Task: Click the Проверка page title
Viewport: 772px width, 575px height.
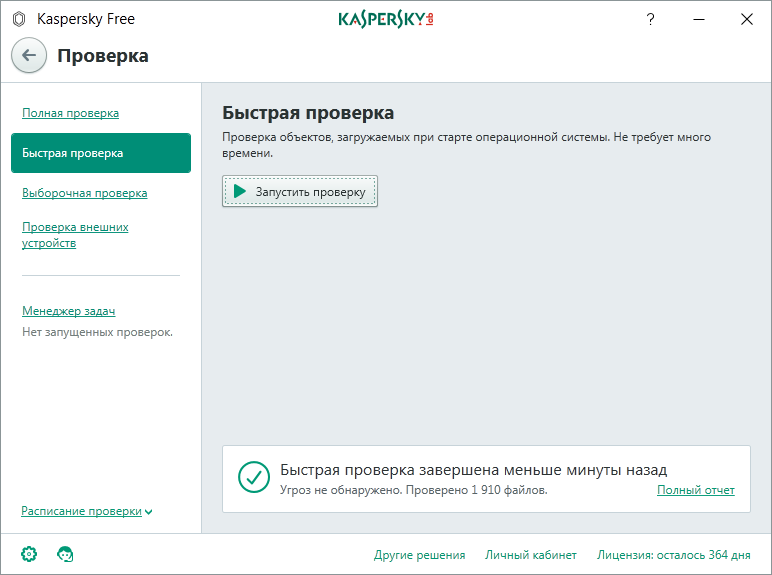Action: coord(103,56)
